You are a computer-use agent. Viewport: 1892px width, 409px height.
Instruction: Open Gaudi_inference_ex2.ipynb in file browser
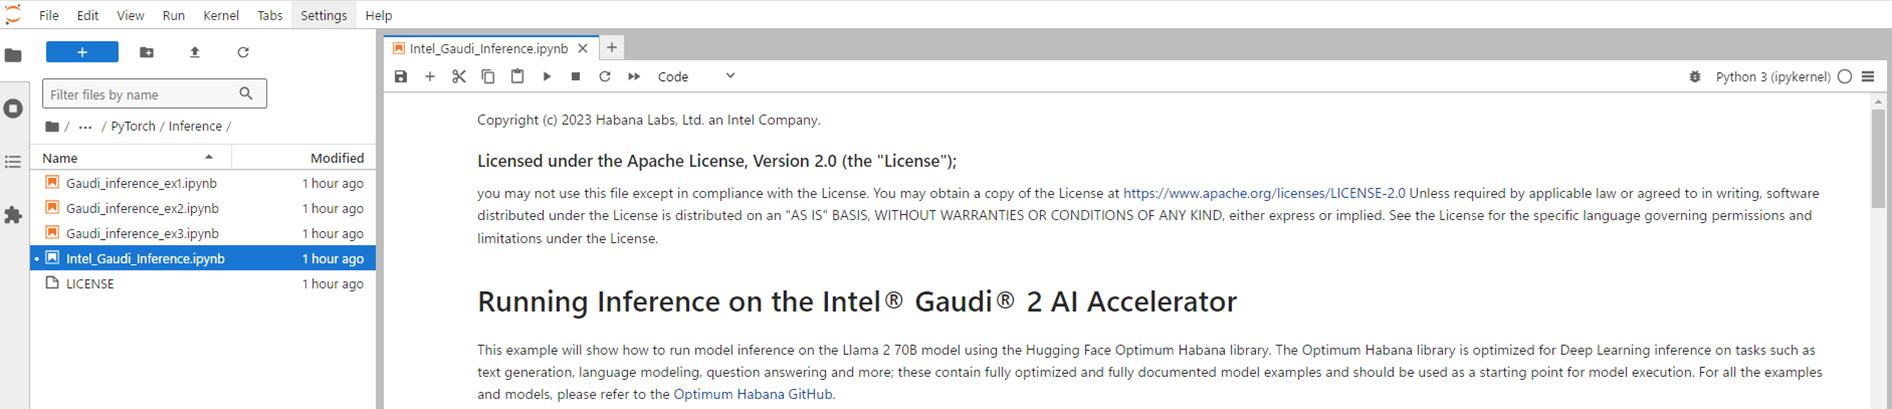pyautogui.click(x=142, y=208)
